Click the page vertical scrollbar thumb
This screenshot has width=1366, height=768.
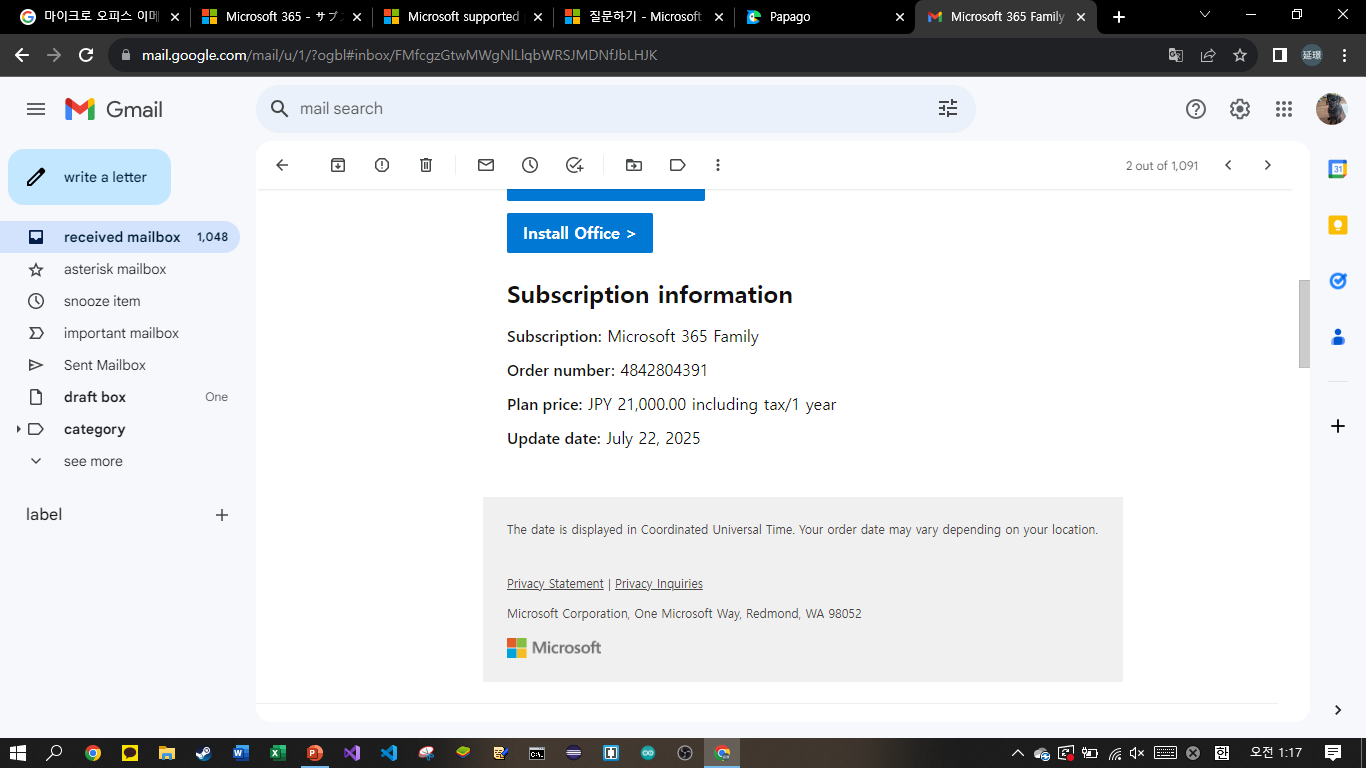(1304, 324)
